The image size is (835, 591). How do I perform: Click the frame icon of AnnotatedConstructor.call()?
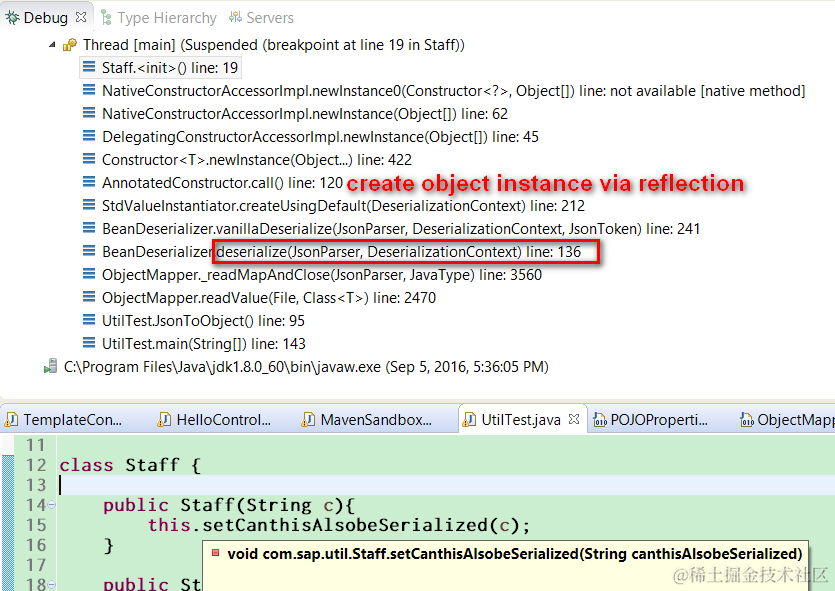coord(89,182)
